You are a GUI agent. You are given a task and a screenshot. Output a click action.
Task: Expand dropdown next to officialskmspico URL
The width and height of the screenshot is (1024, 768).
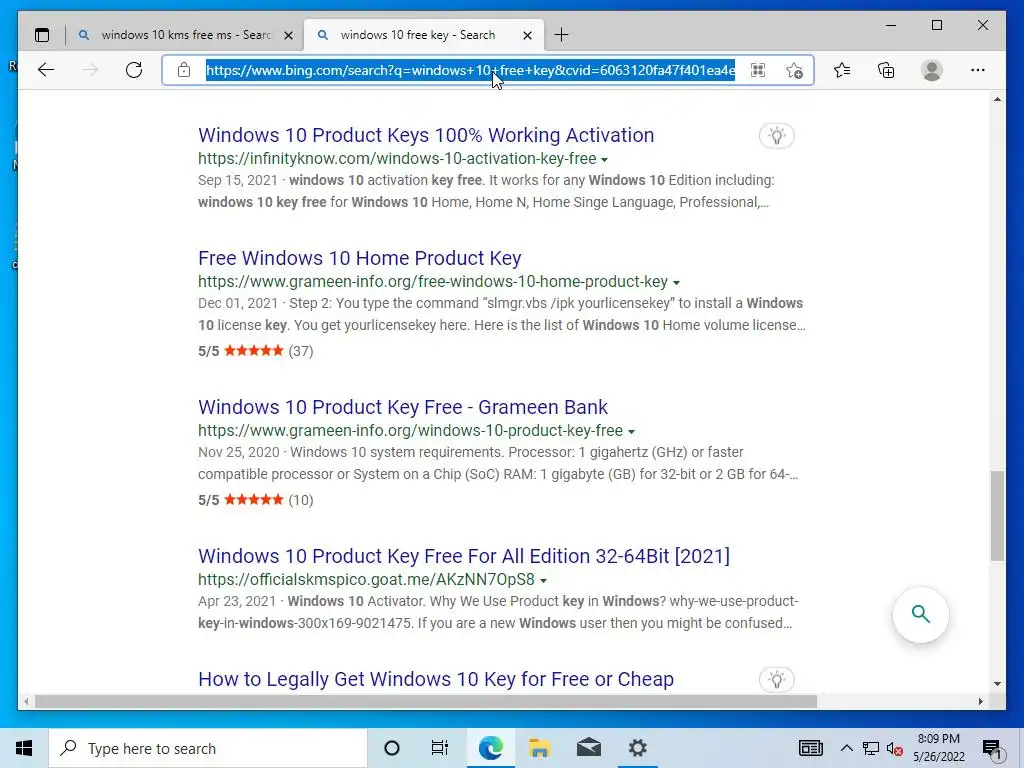(x=543, y=581)
